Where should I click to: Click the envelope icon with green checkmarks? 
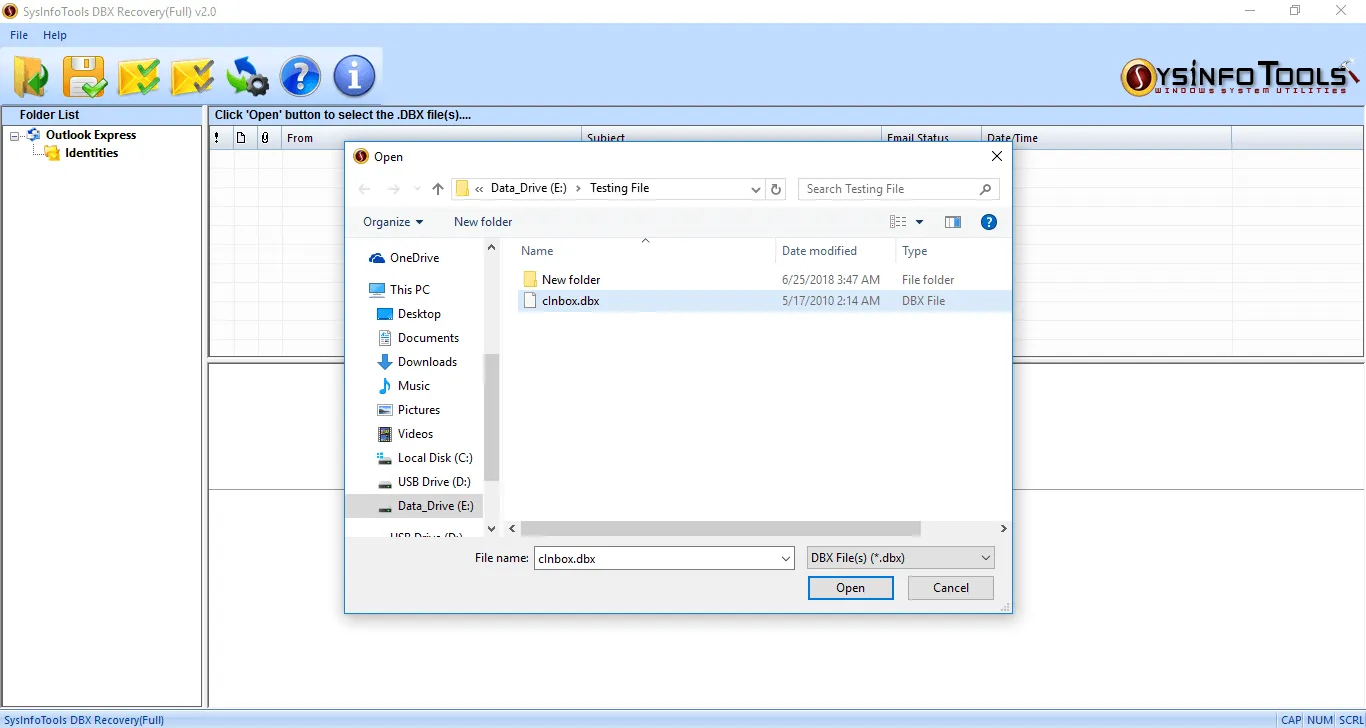139,77
